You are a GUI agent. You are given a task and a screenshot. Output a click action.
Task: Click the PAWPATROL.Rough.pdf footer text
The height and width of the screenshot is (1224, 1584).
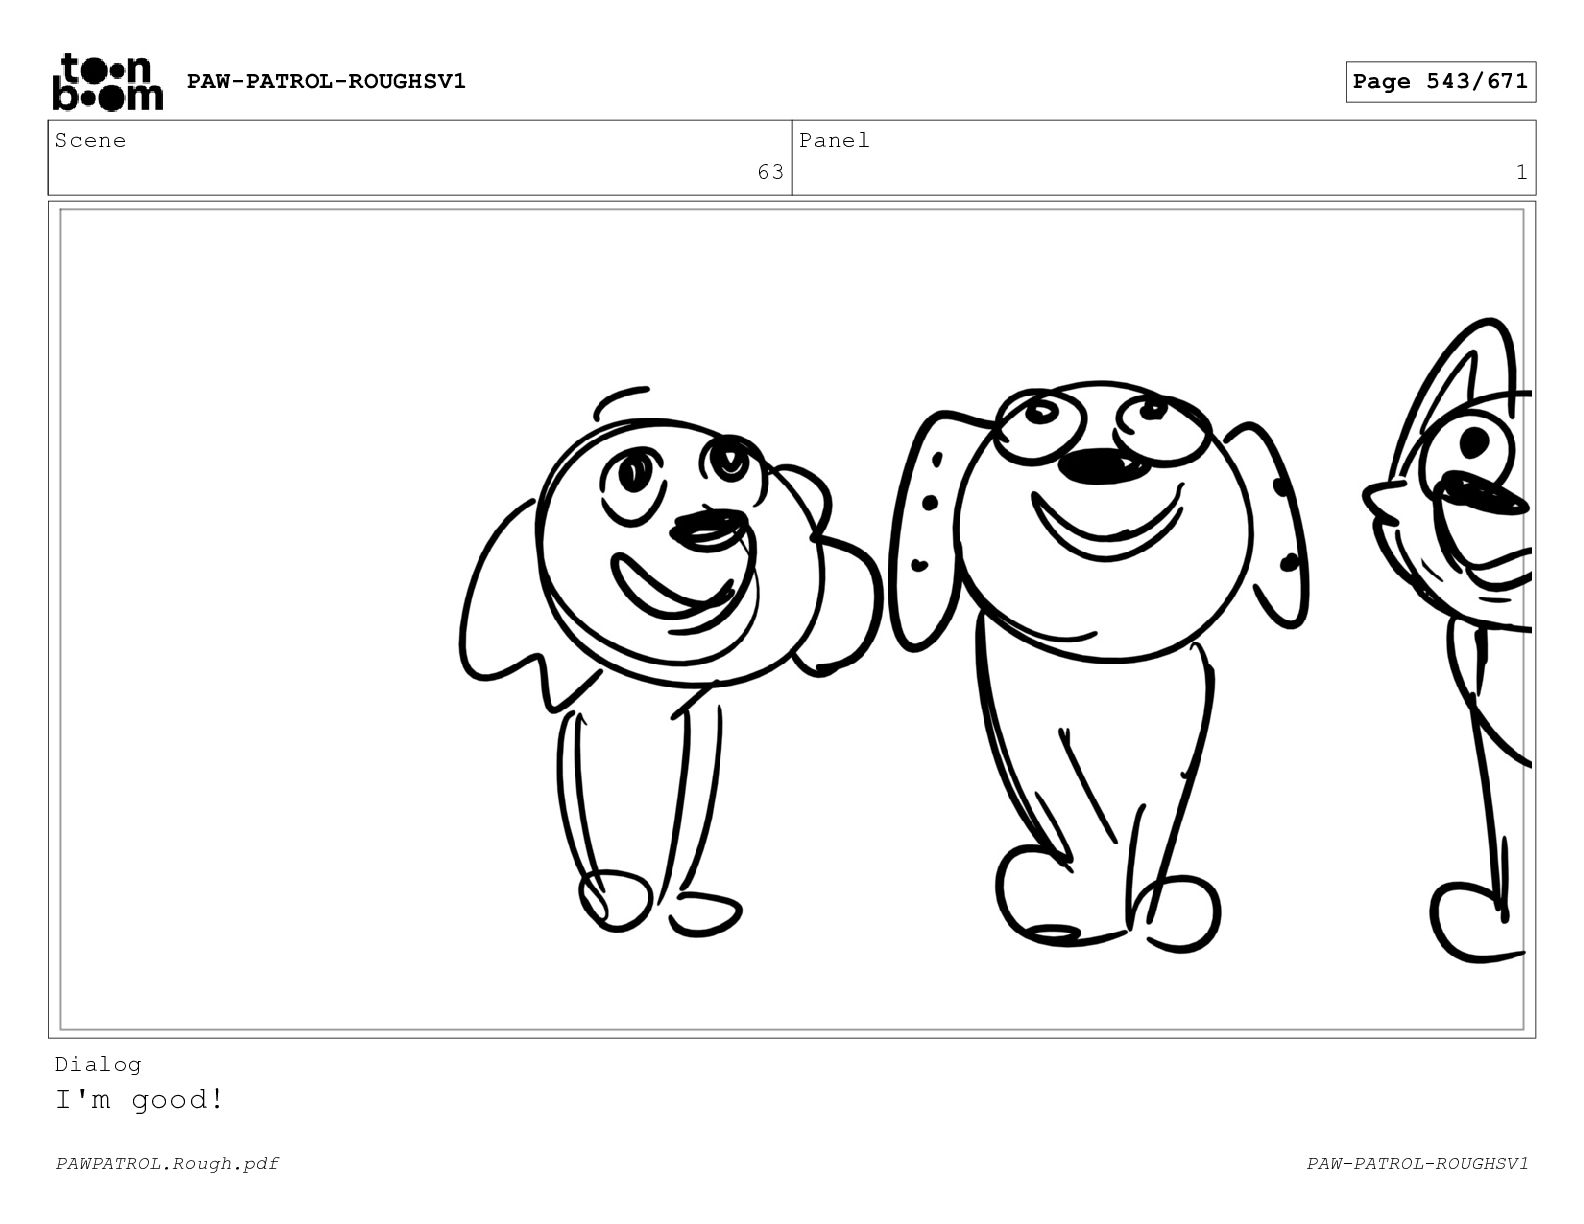point(167,1163)
